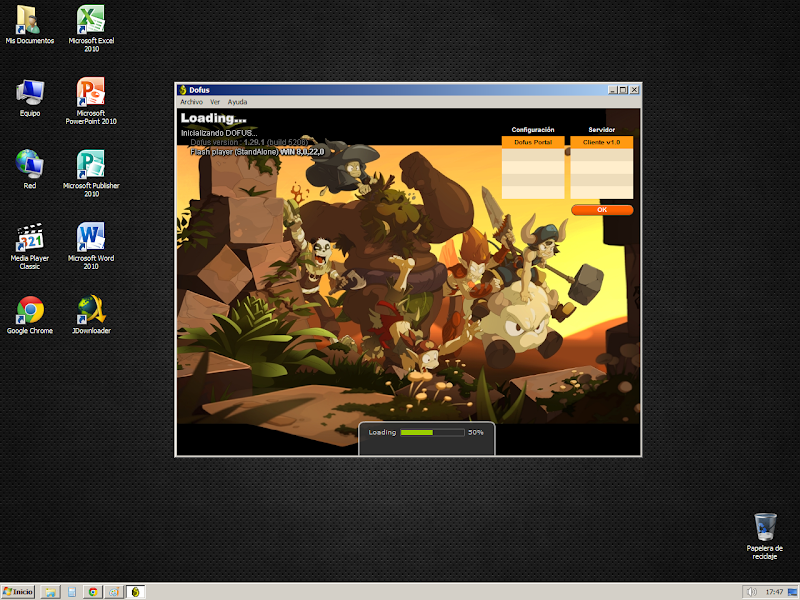Open the Inicio start menu

(x=18, y=592)
